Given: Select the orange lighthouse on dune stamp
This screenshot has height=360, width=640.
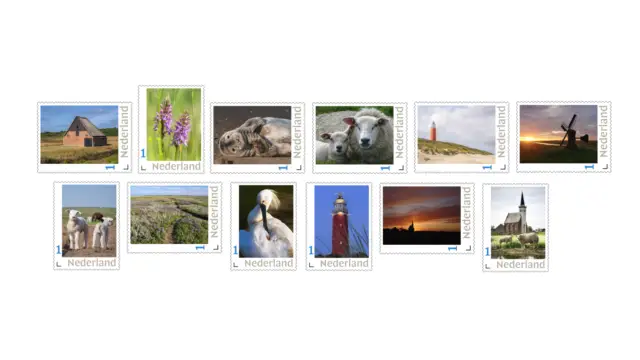Looking at the screenshot, I should (x=462, y=137).
